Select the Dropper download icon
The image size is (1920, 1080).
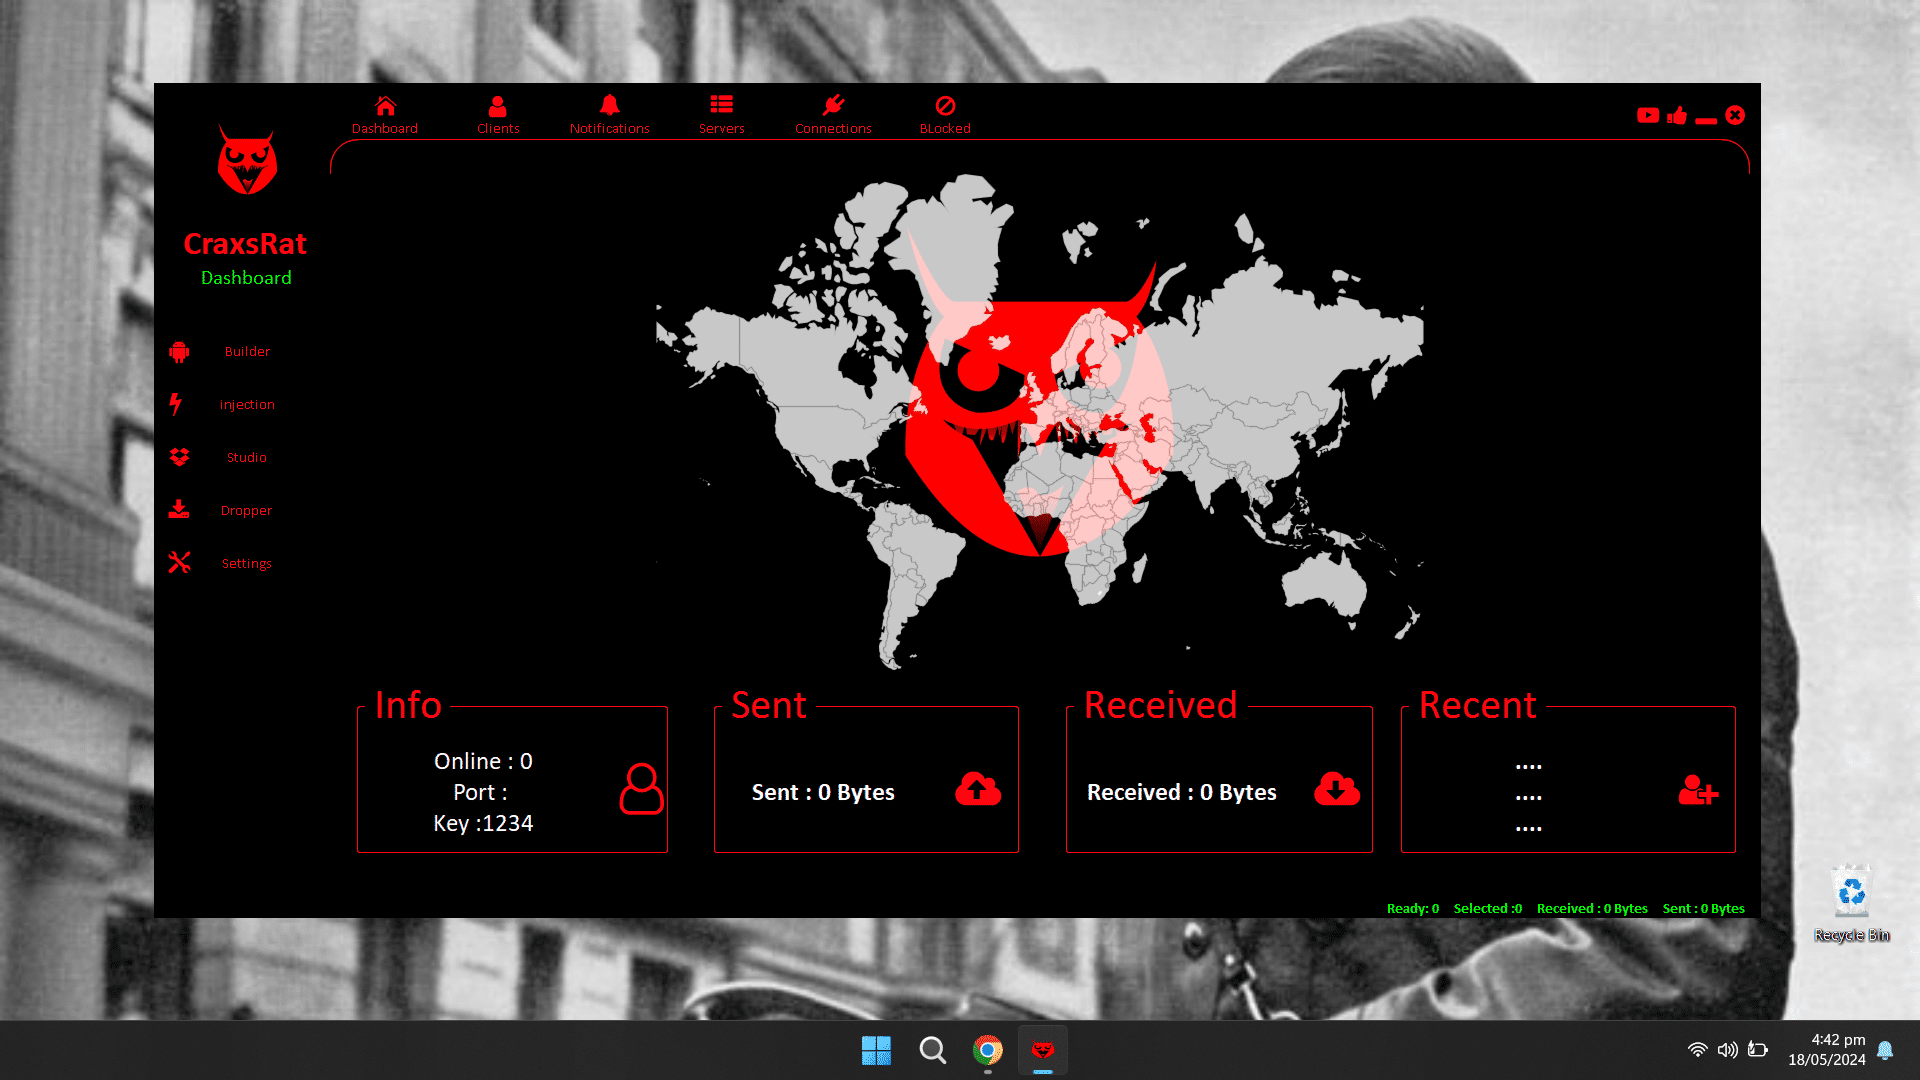click(179, 510)
